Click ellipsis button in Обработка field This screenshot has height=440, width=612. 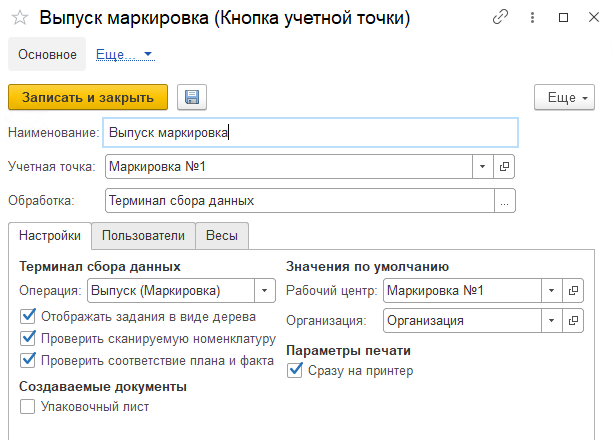505,201
